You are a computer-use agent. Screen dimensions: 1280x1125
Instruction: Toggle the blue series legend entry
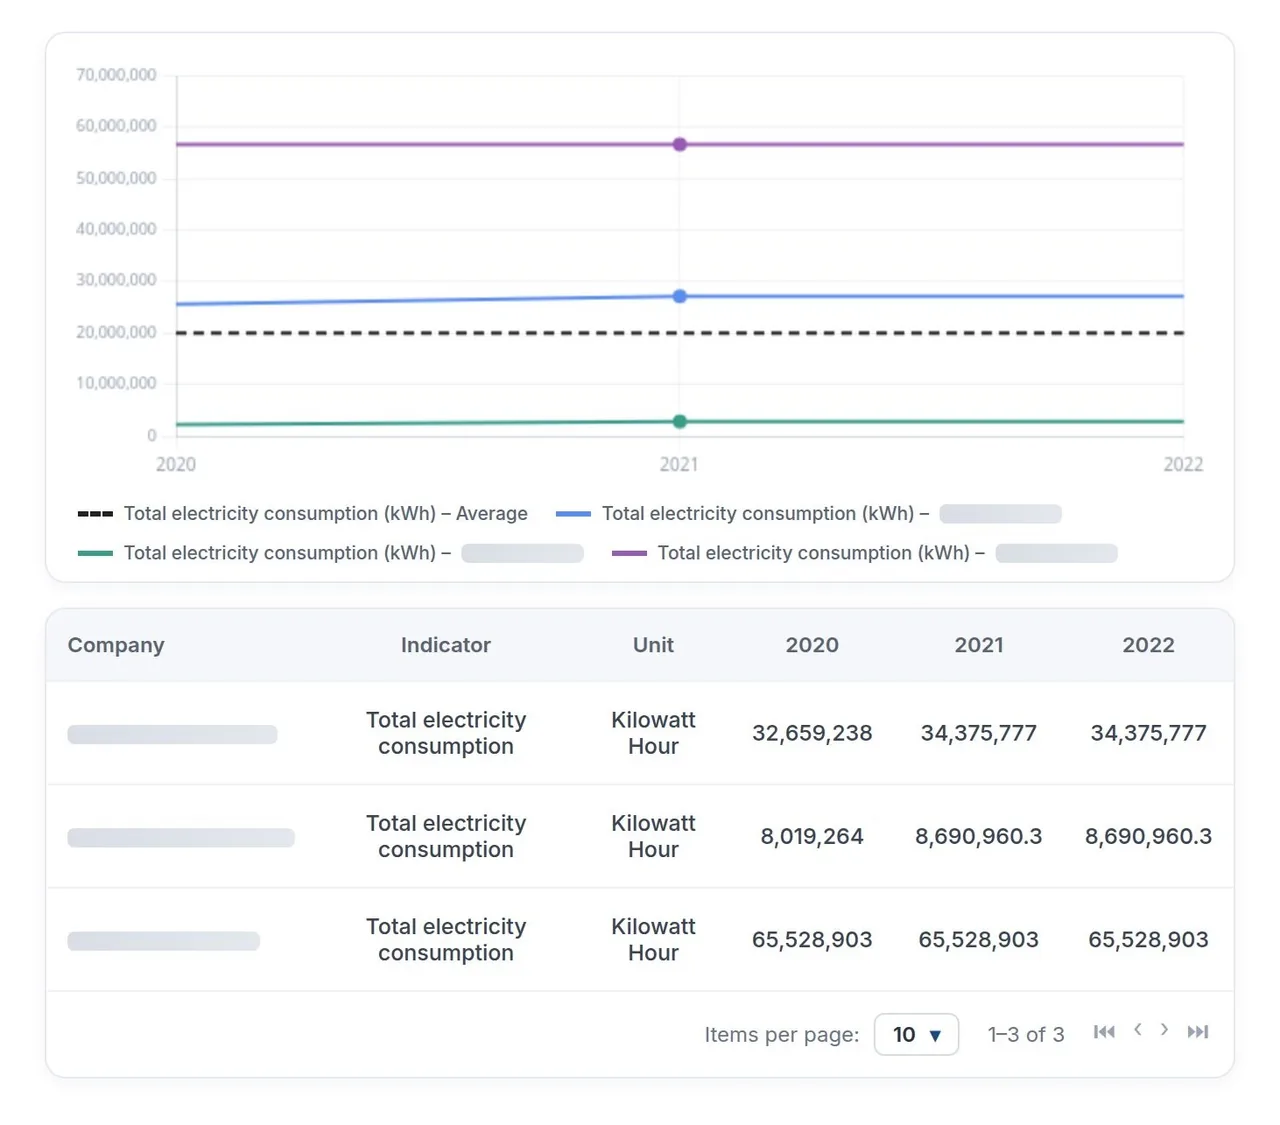coord(808,514)
